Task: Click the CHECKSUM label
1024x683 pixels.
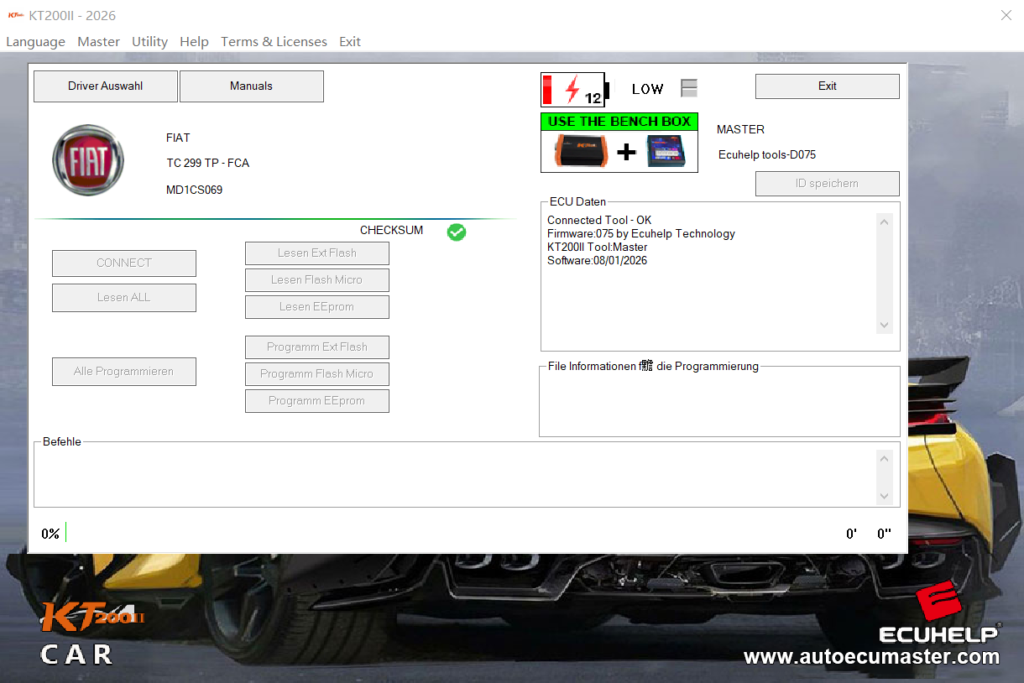Action: coord(391,230)
